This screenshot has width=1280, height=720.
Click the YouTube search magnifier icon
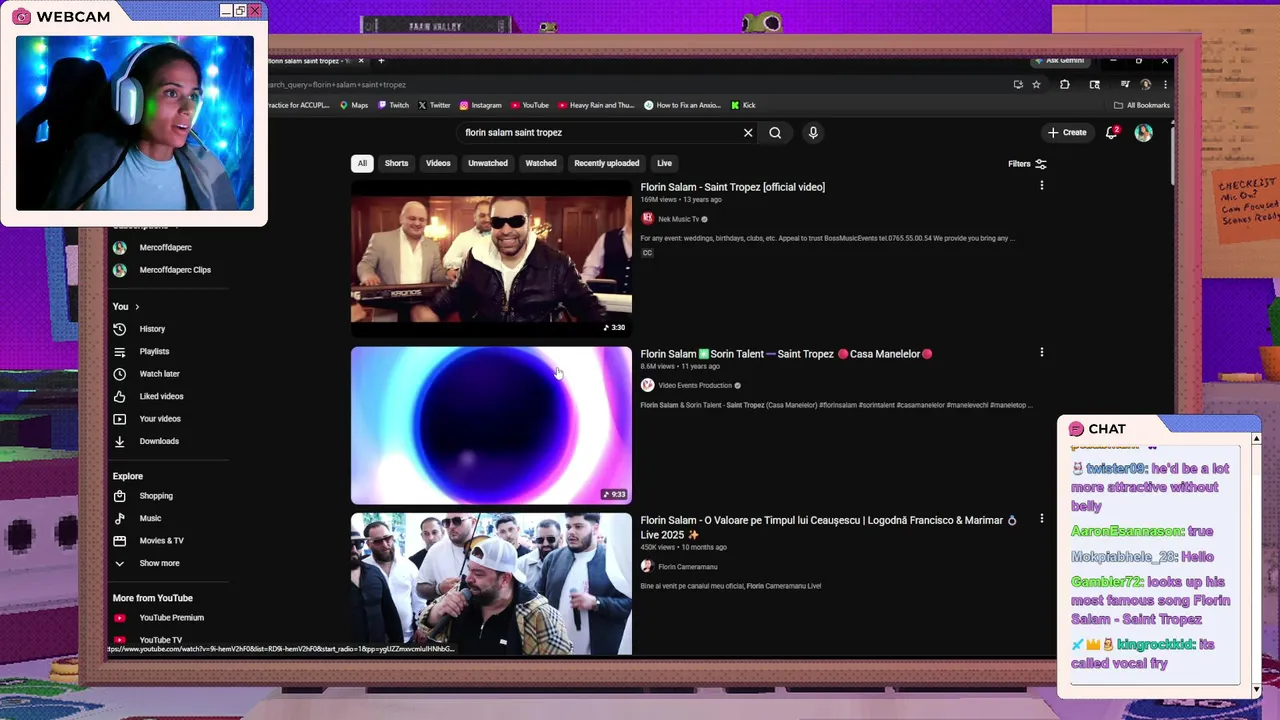pyautogui.click(x=775, y=132)
